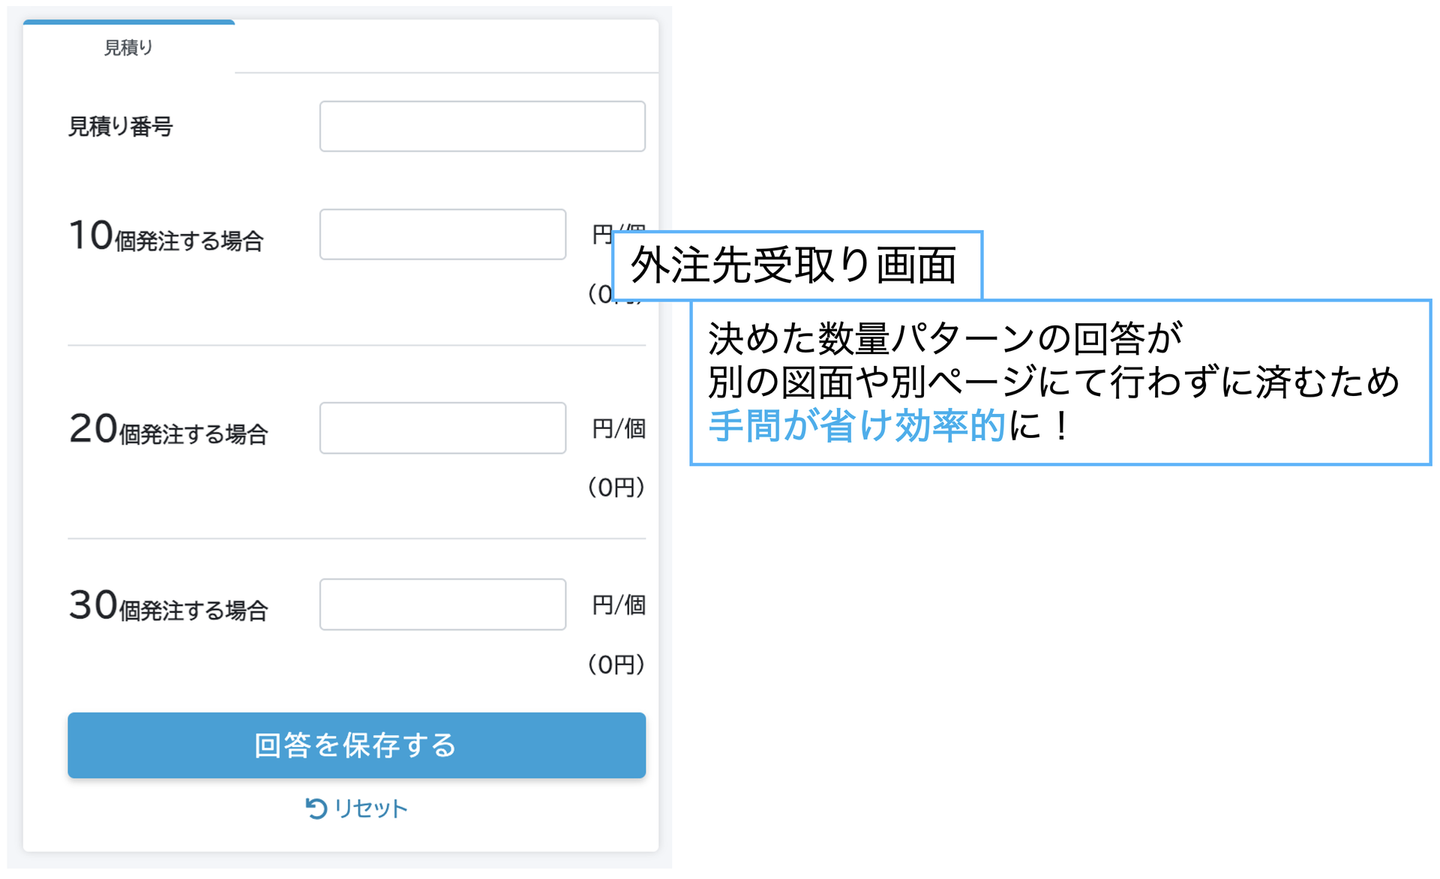Click the (0円) total under 30個 row
This screenshot has width=1440, height=879.
[x=616, y=664]
